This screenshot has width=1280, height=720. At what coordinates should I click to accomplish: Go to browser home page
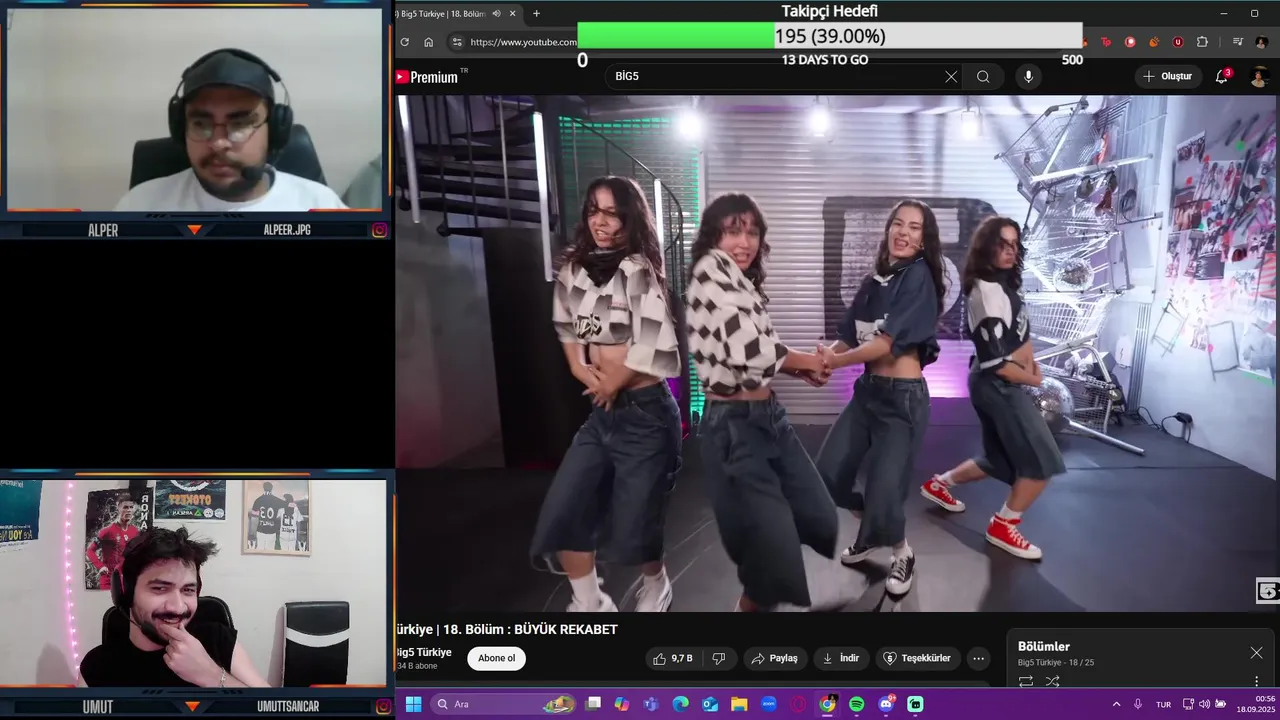click(429, 42)
